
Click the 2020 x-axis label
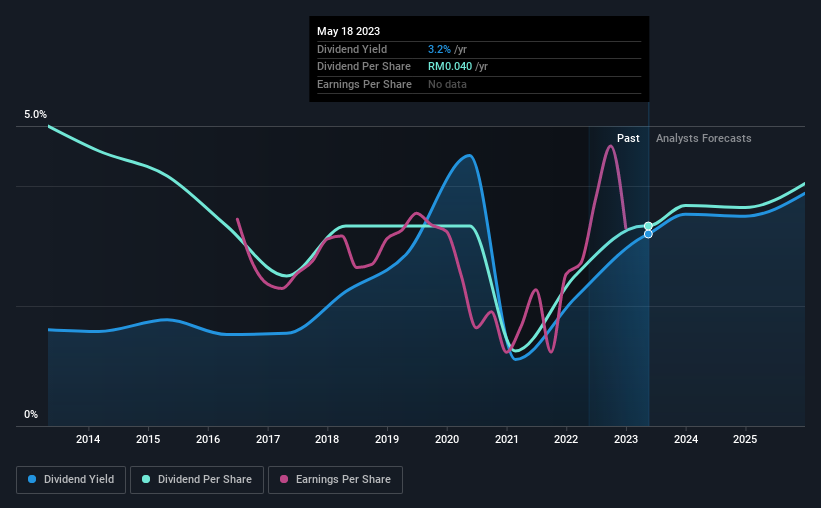coord(447,439)
